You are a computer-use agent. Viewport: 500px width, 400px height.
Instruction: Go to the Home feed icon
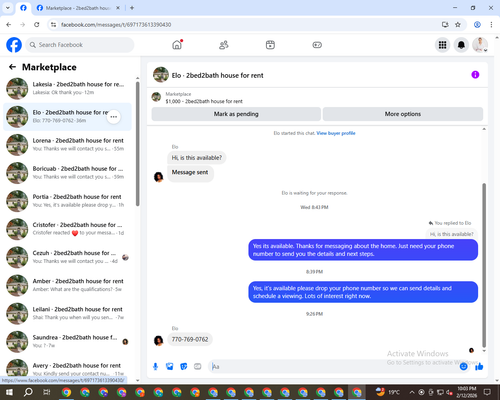pyautogui.click(x=177, y=45)
